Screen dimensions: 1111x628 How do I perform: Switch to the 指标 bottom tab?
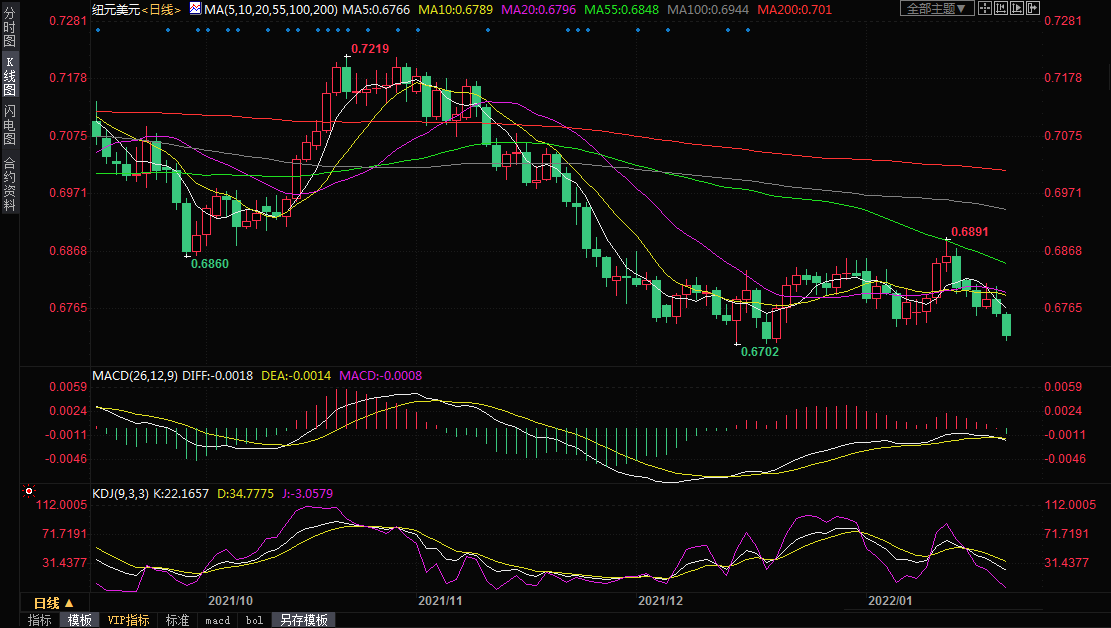pos(40,620)
